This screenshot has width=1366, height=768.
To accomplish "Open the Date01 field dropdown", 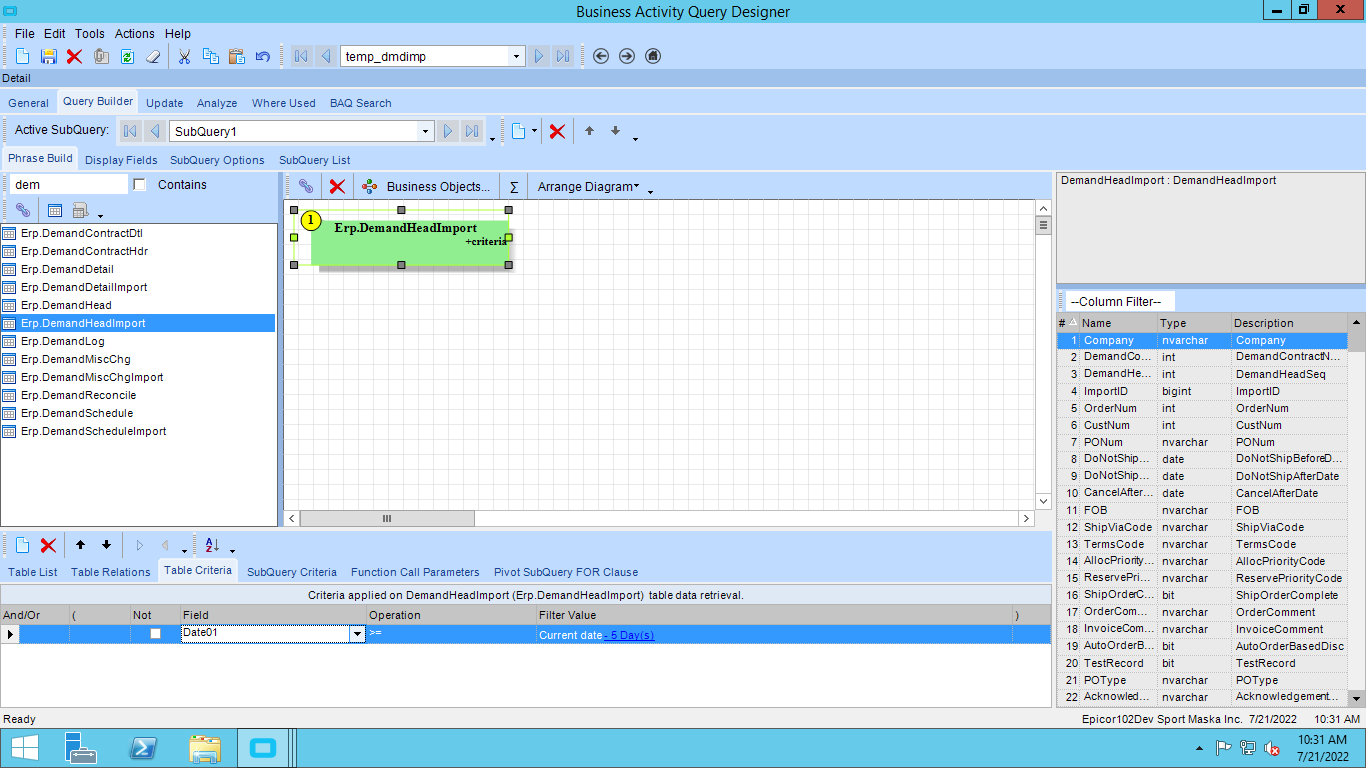I will point(357,633).
